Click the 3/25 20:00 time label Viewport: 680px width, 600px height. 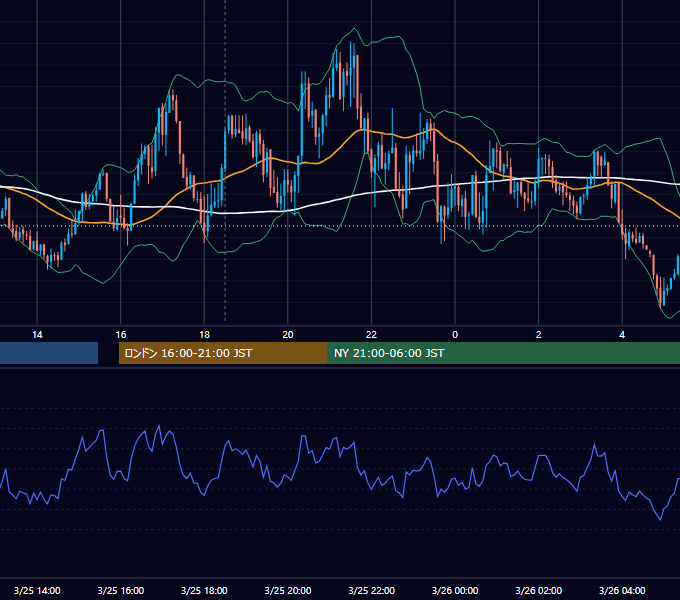tap(288, 590)
